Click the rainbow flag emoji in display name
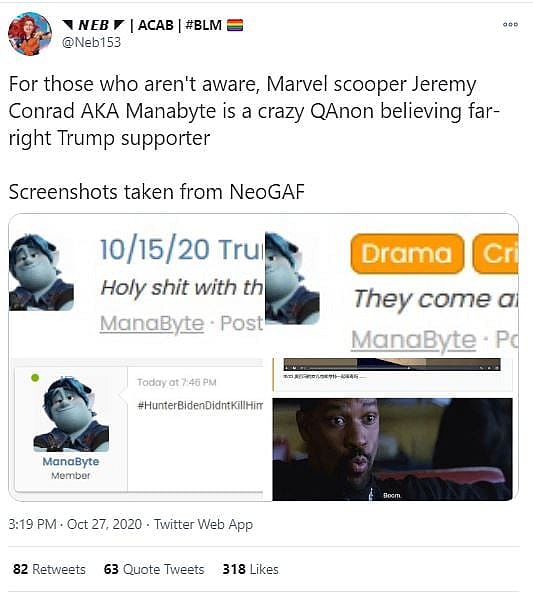The image size is (533, 594). [x=235, y=25]
